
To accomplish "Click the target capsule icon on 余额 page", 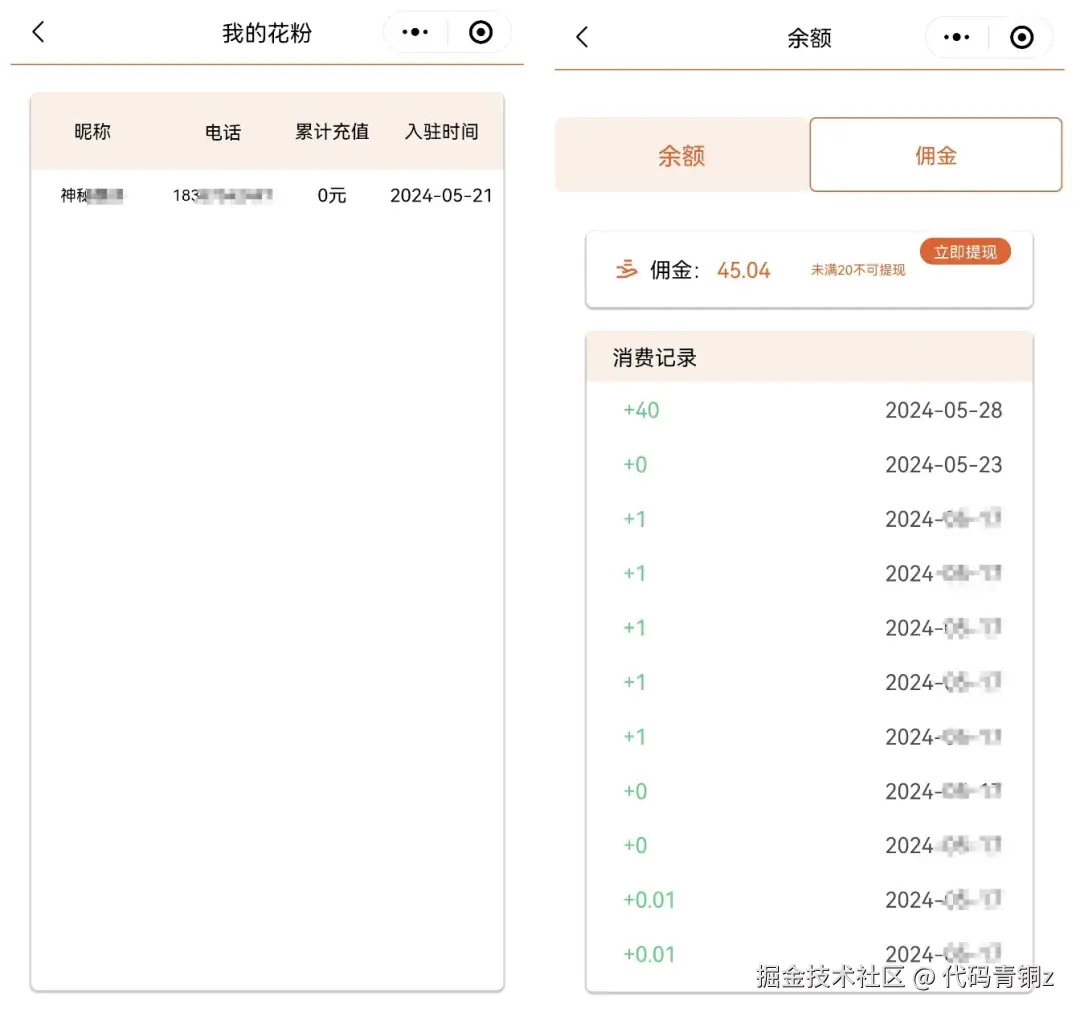I will coord(1022,36).
